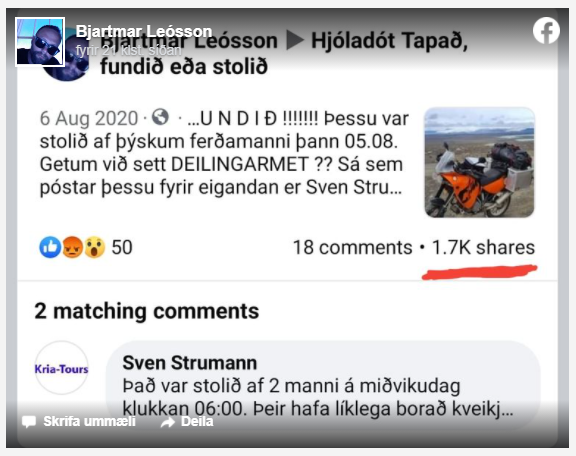Open Sven Strumann's profile name

coord(190,363)
